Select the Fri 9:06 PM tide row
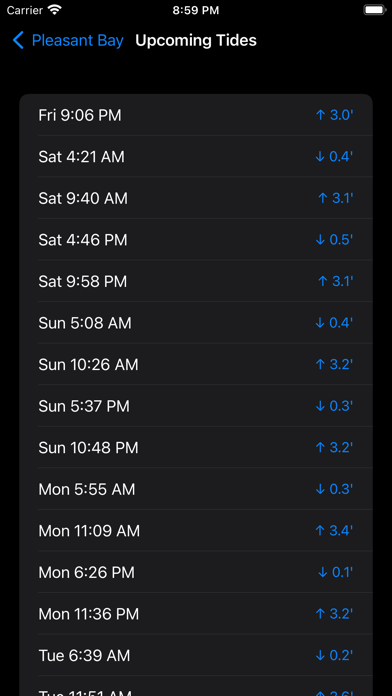 tap(196, 115)
